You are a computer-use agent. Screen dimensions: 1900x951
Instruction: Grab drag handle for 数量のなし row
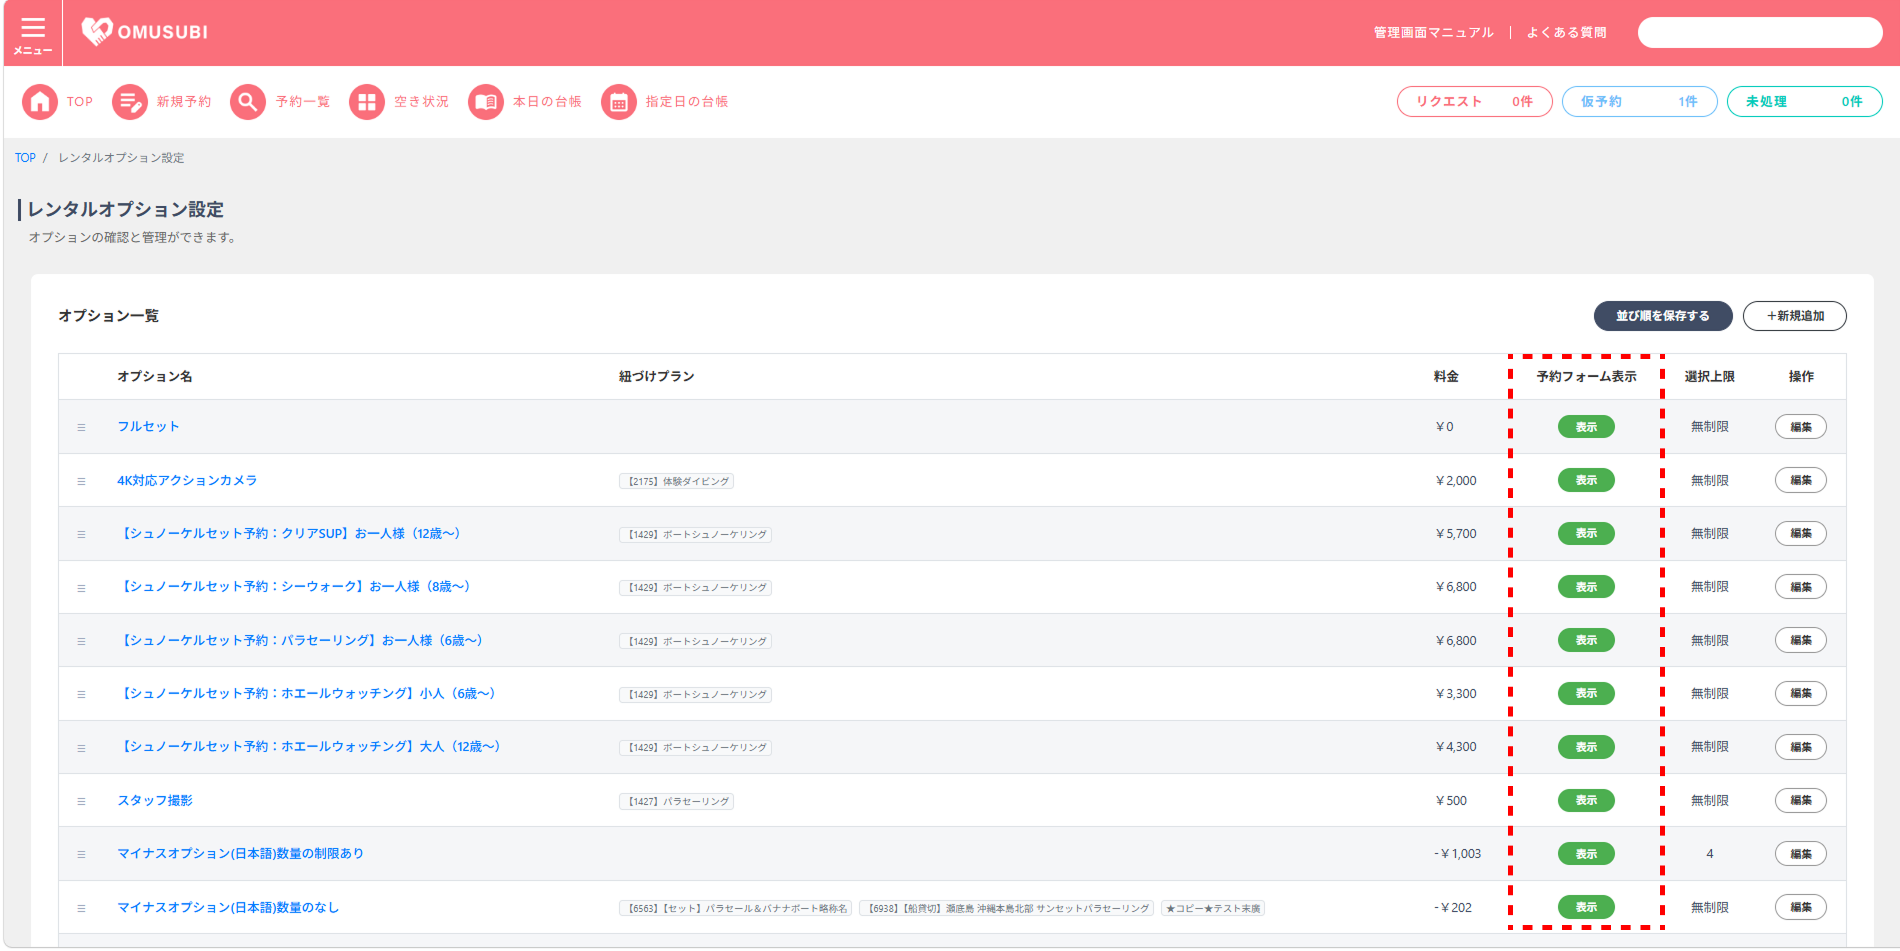coord(82,908)
